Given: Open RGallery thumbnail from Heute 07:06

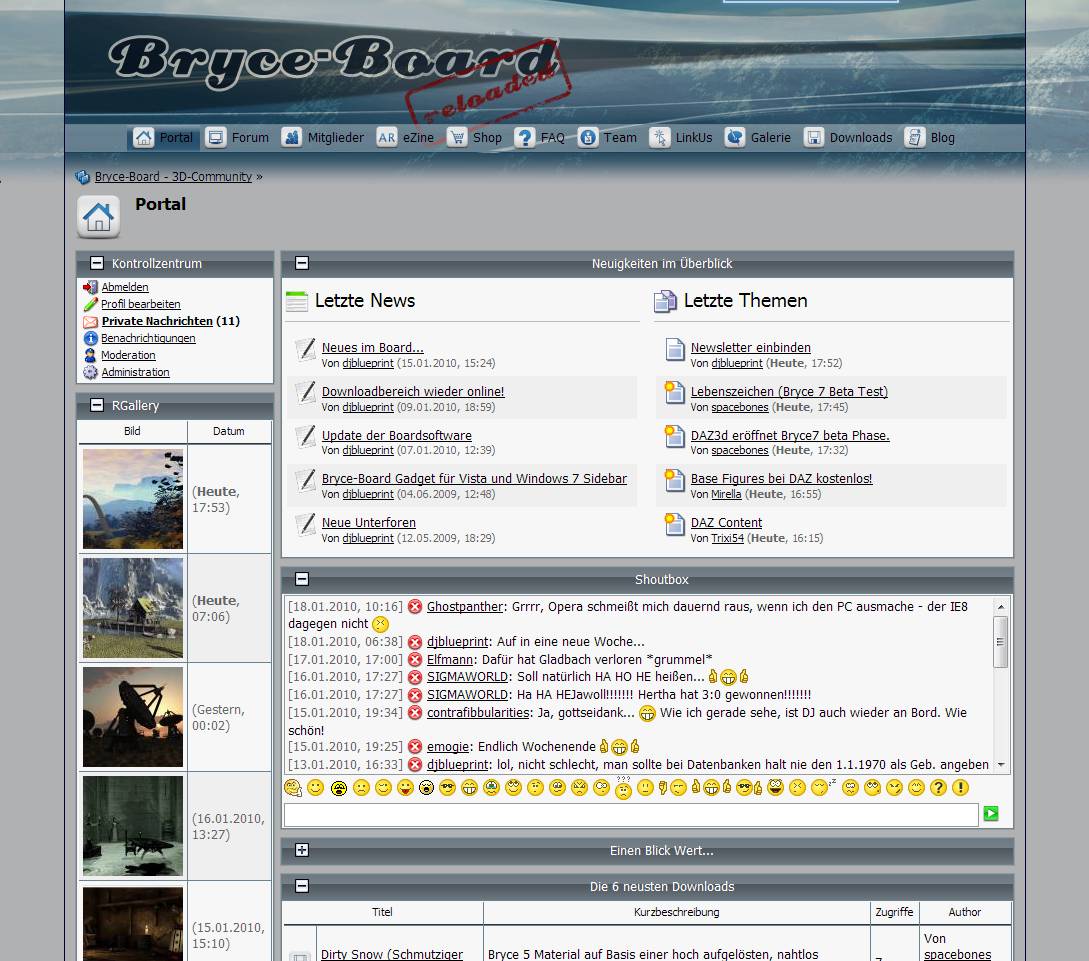Looking at the screenshot, I should click(133, 608).
